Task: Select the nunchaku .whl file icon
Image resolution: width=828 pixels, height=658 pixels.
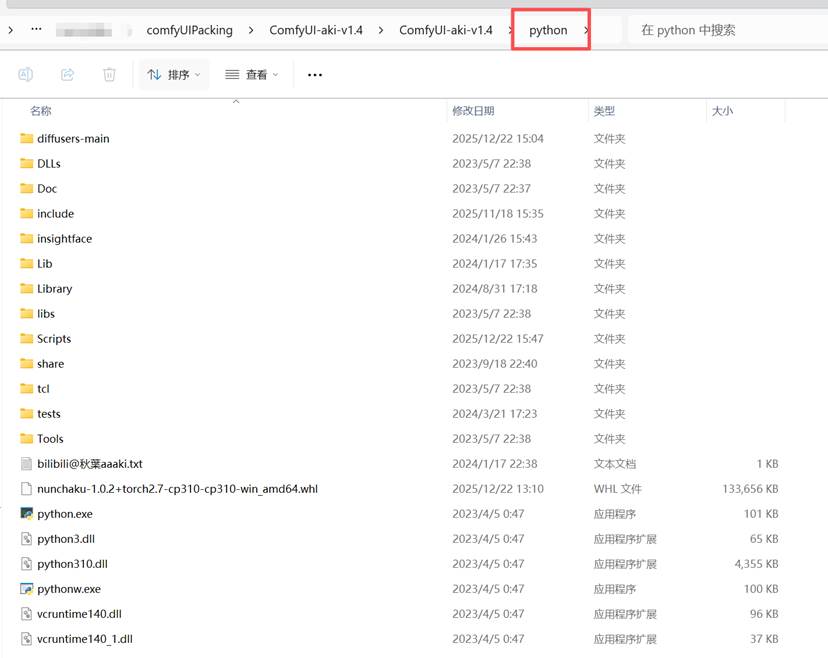Action: point(27,489)
